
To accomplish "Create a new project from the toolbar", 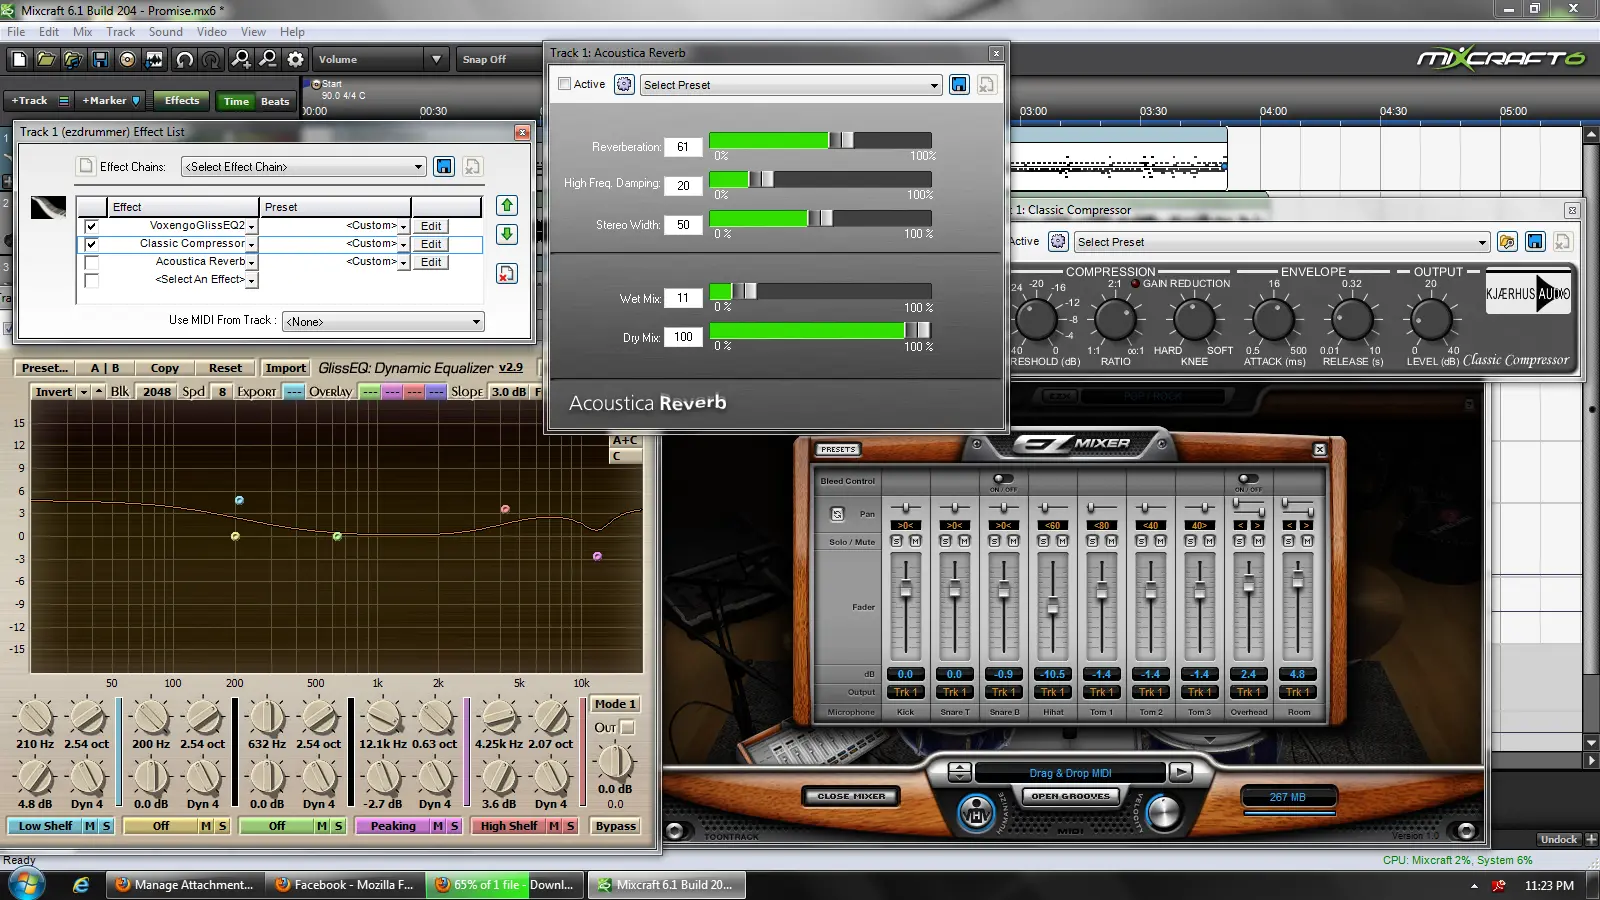I will 19,60.
